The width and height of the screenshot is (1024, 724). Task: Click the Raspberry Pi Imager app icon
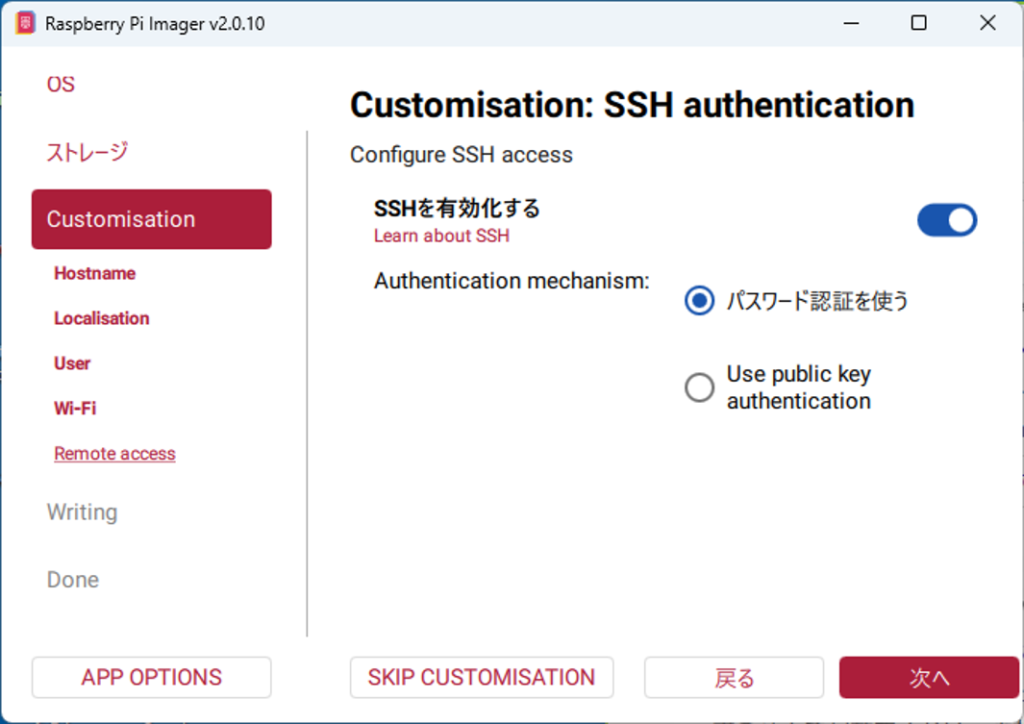[x=25, y=24]
